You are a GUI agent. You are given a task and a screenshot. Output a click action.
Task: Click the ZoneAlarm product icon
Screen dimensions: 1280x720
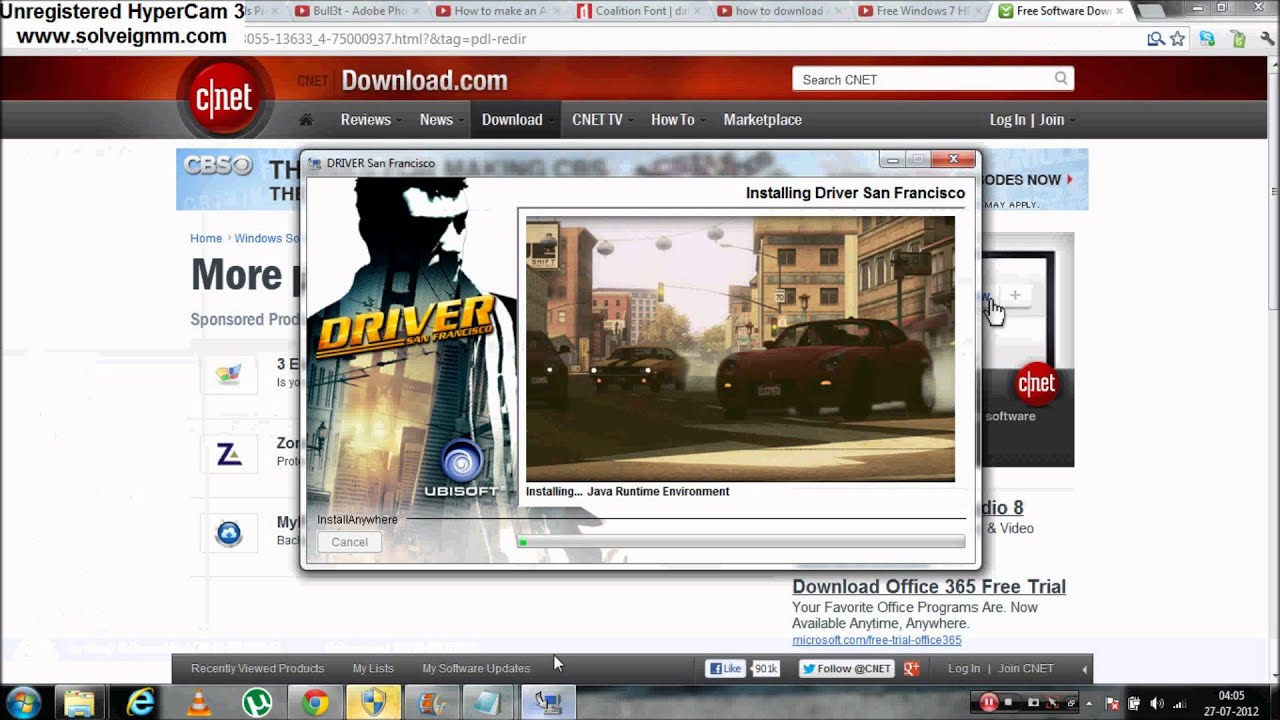229,455
